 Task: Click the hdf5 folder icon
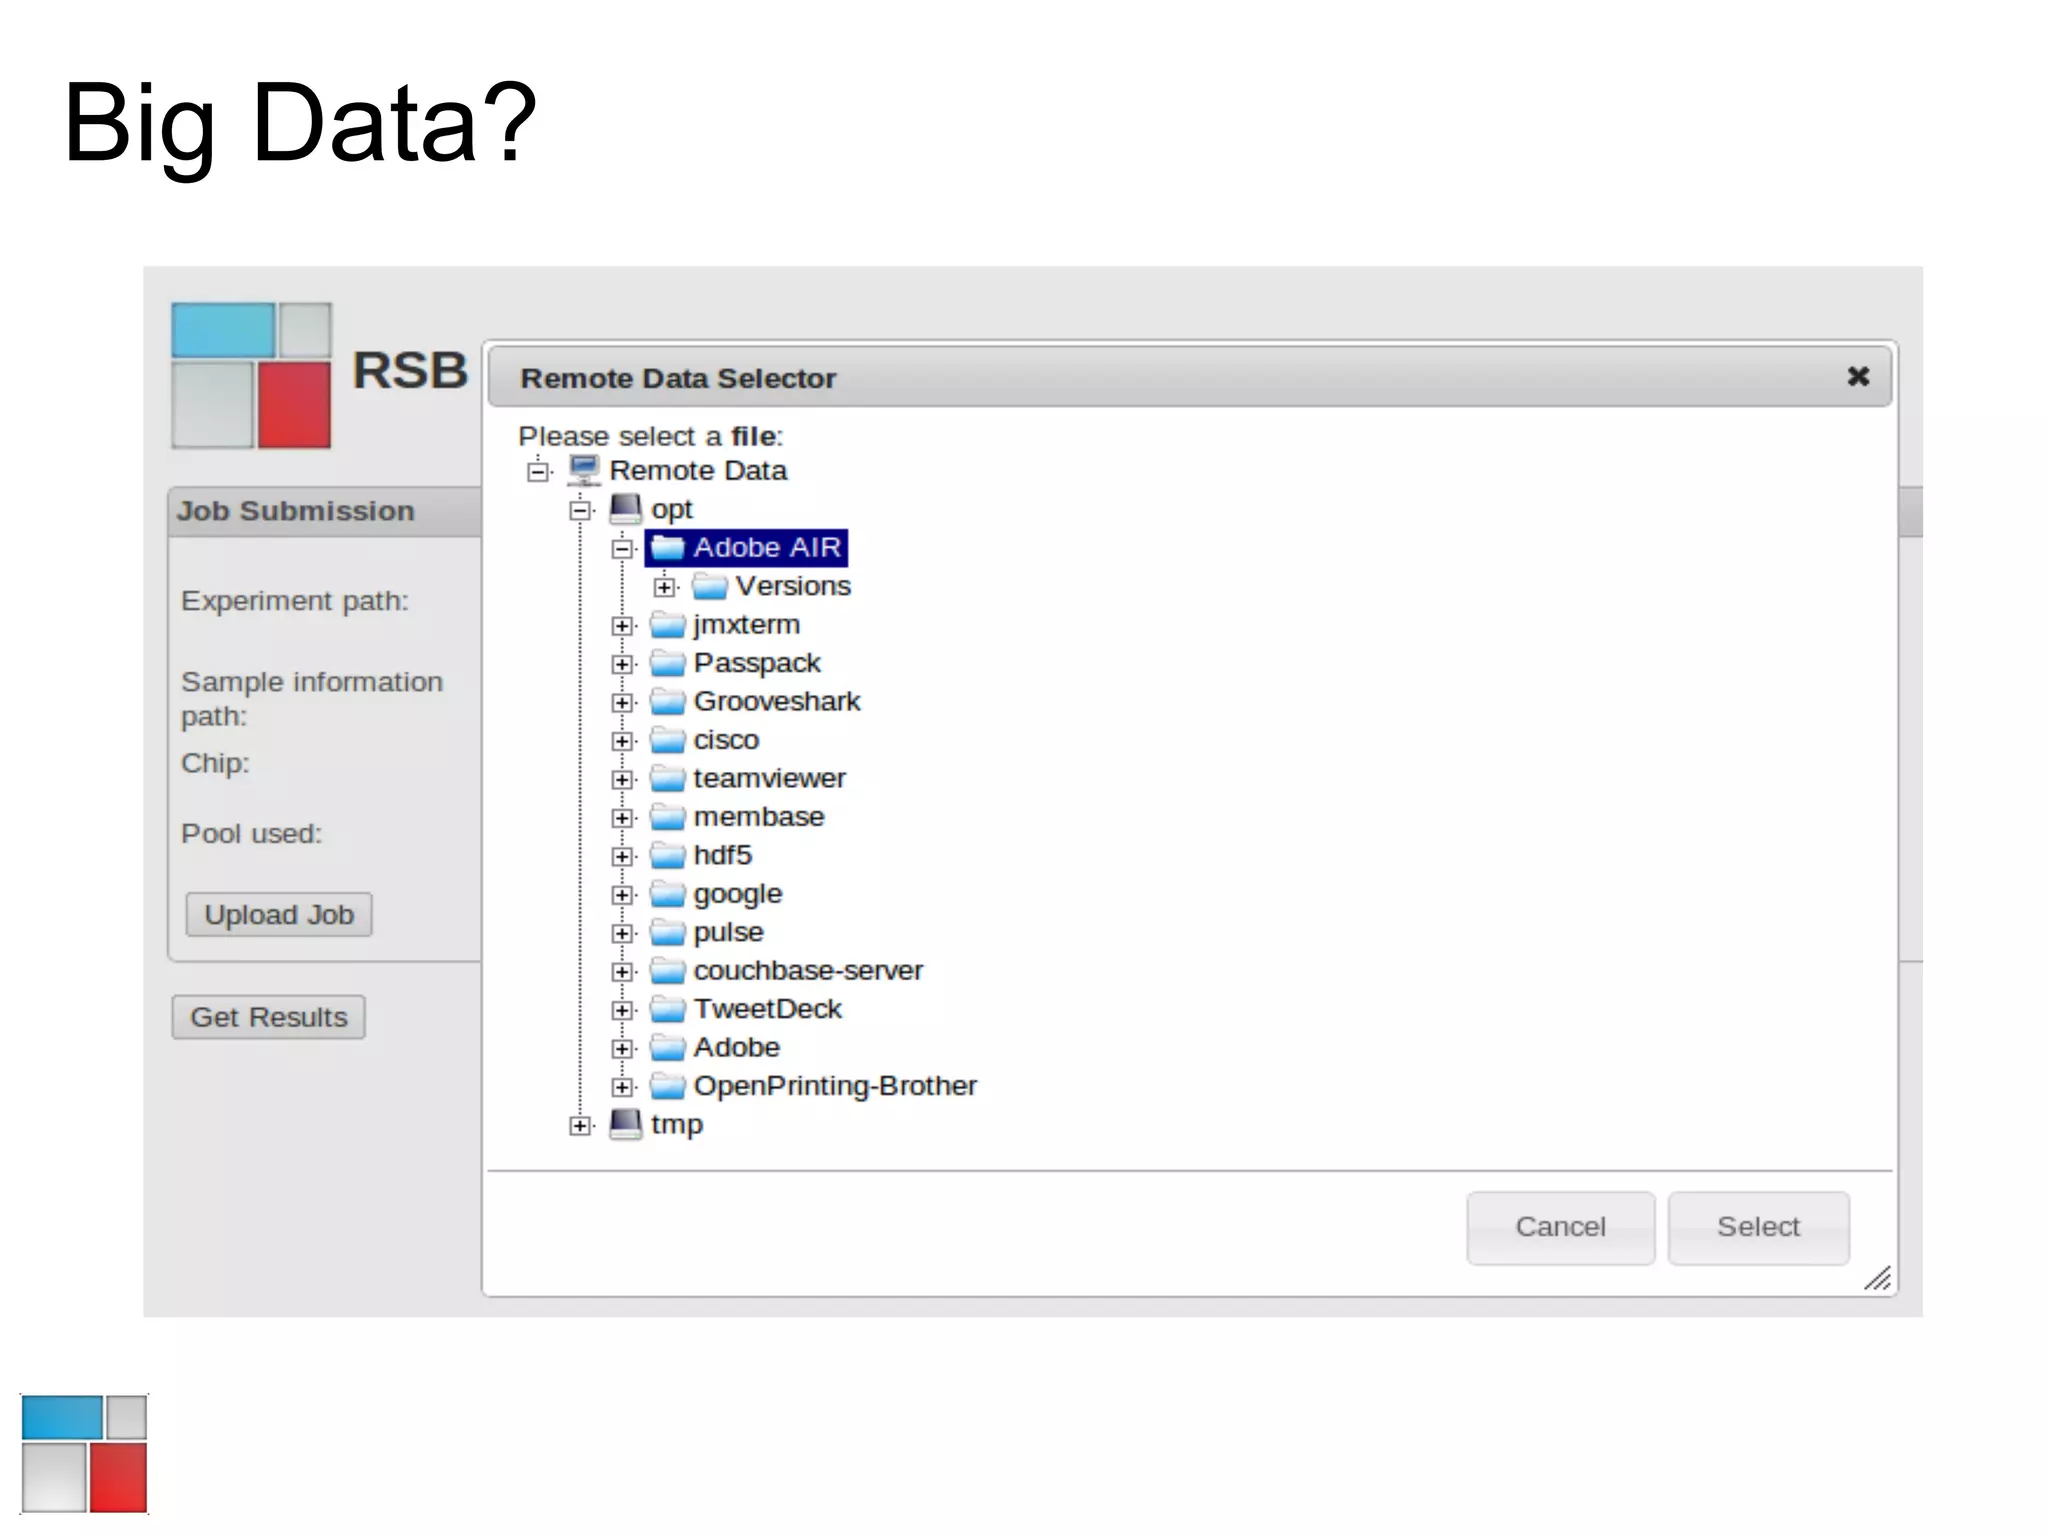click(x=667, y=855)
